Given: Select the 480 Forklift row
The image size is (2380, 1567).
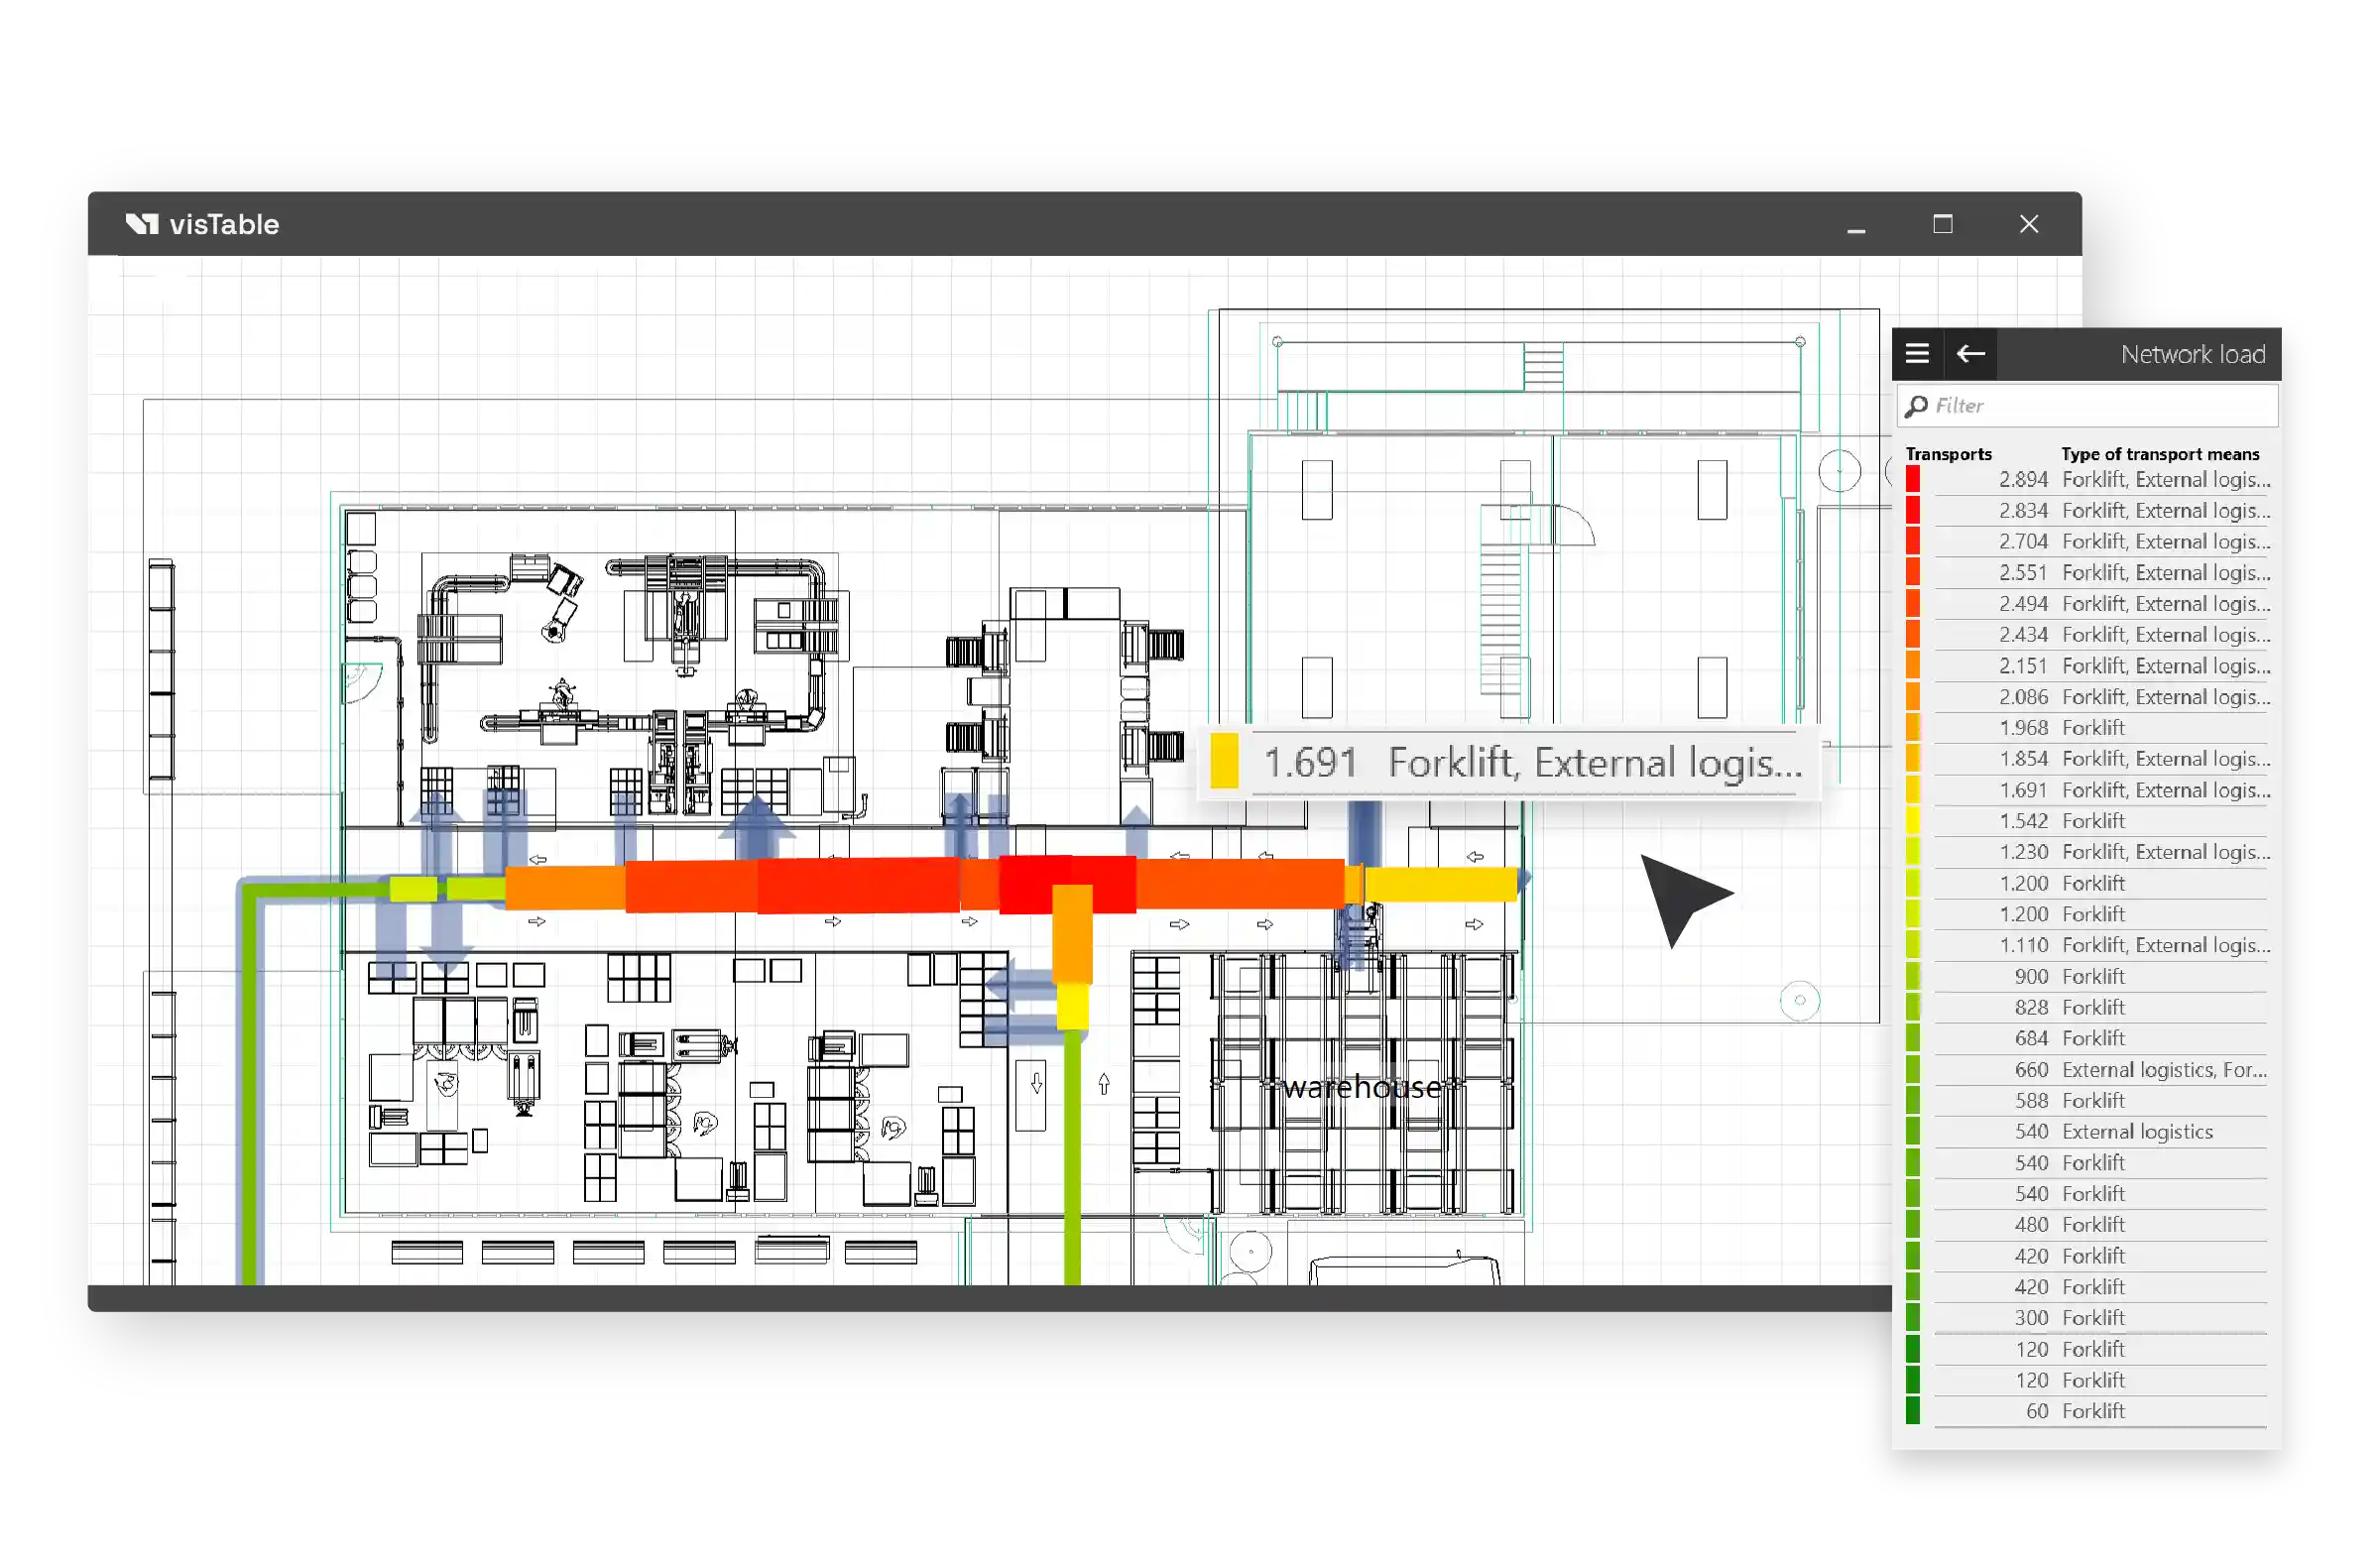Looking at the screenshot, I should 2088,1225.
